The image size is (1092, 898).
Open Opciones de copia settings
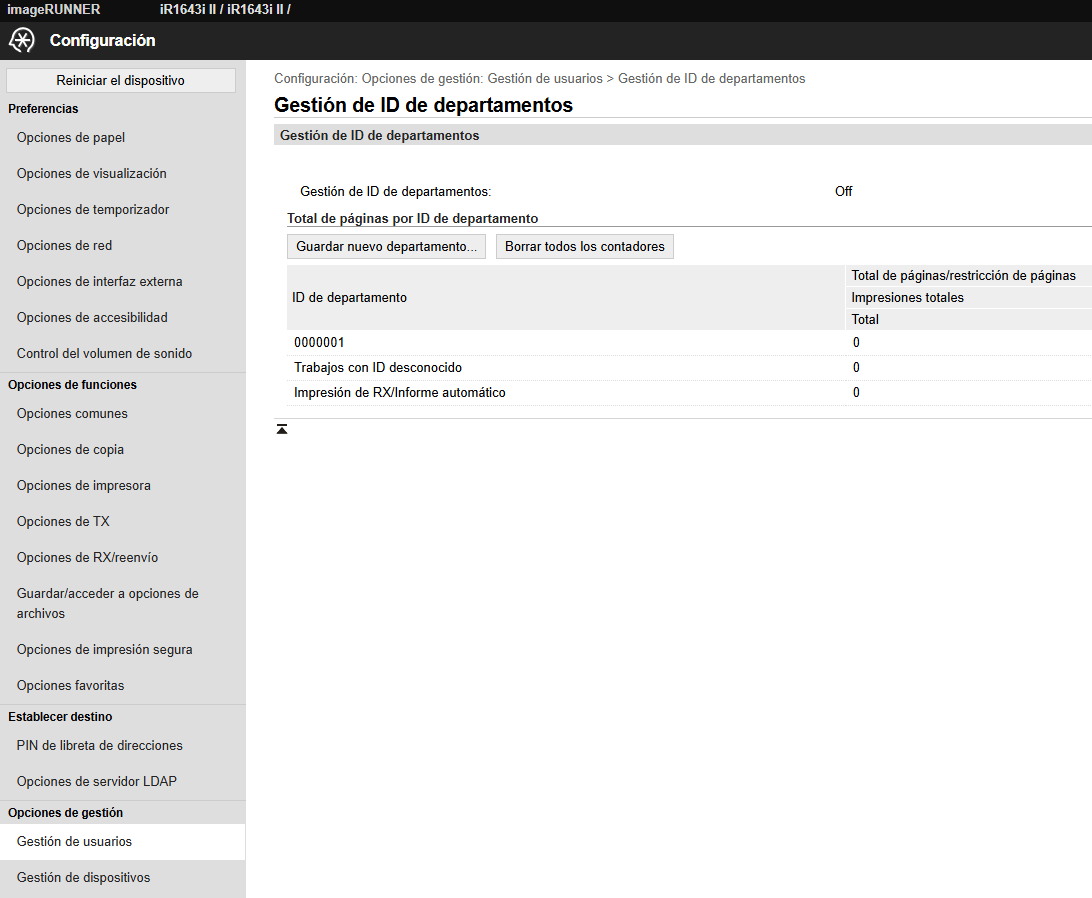70,449
